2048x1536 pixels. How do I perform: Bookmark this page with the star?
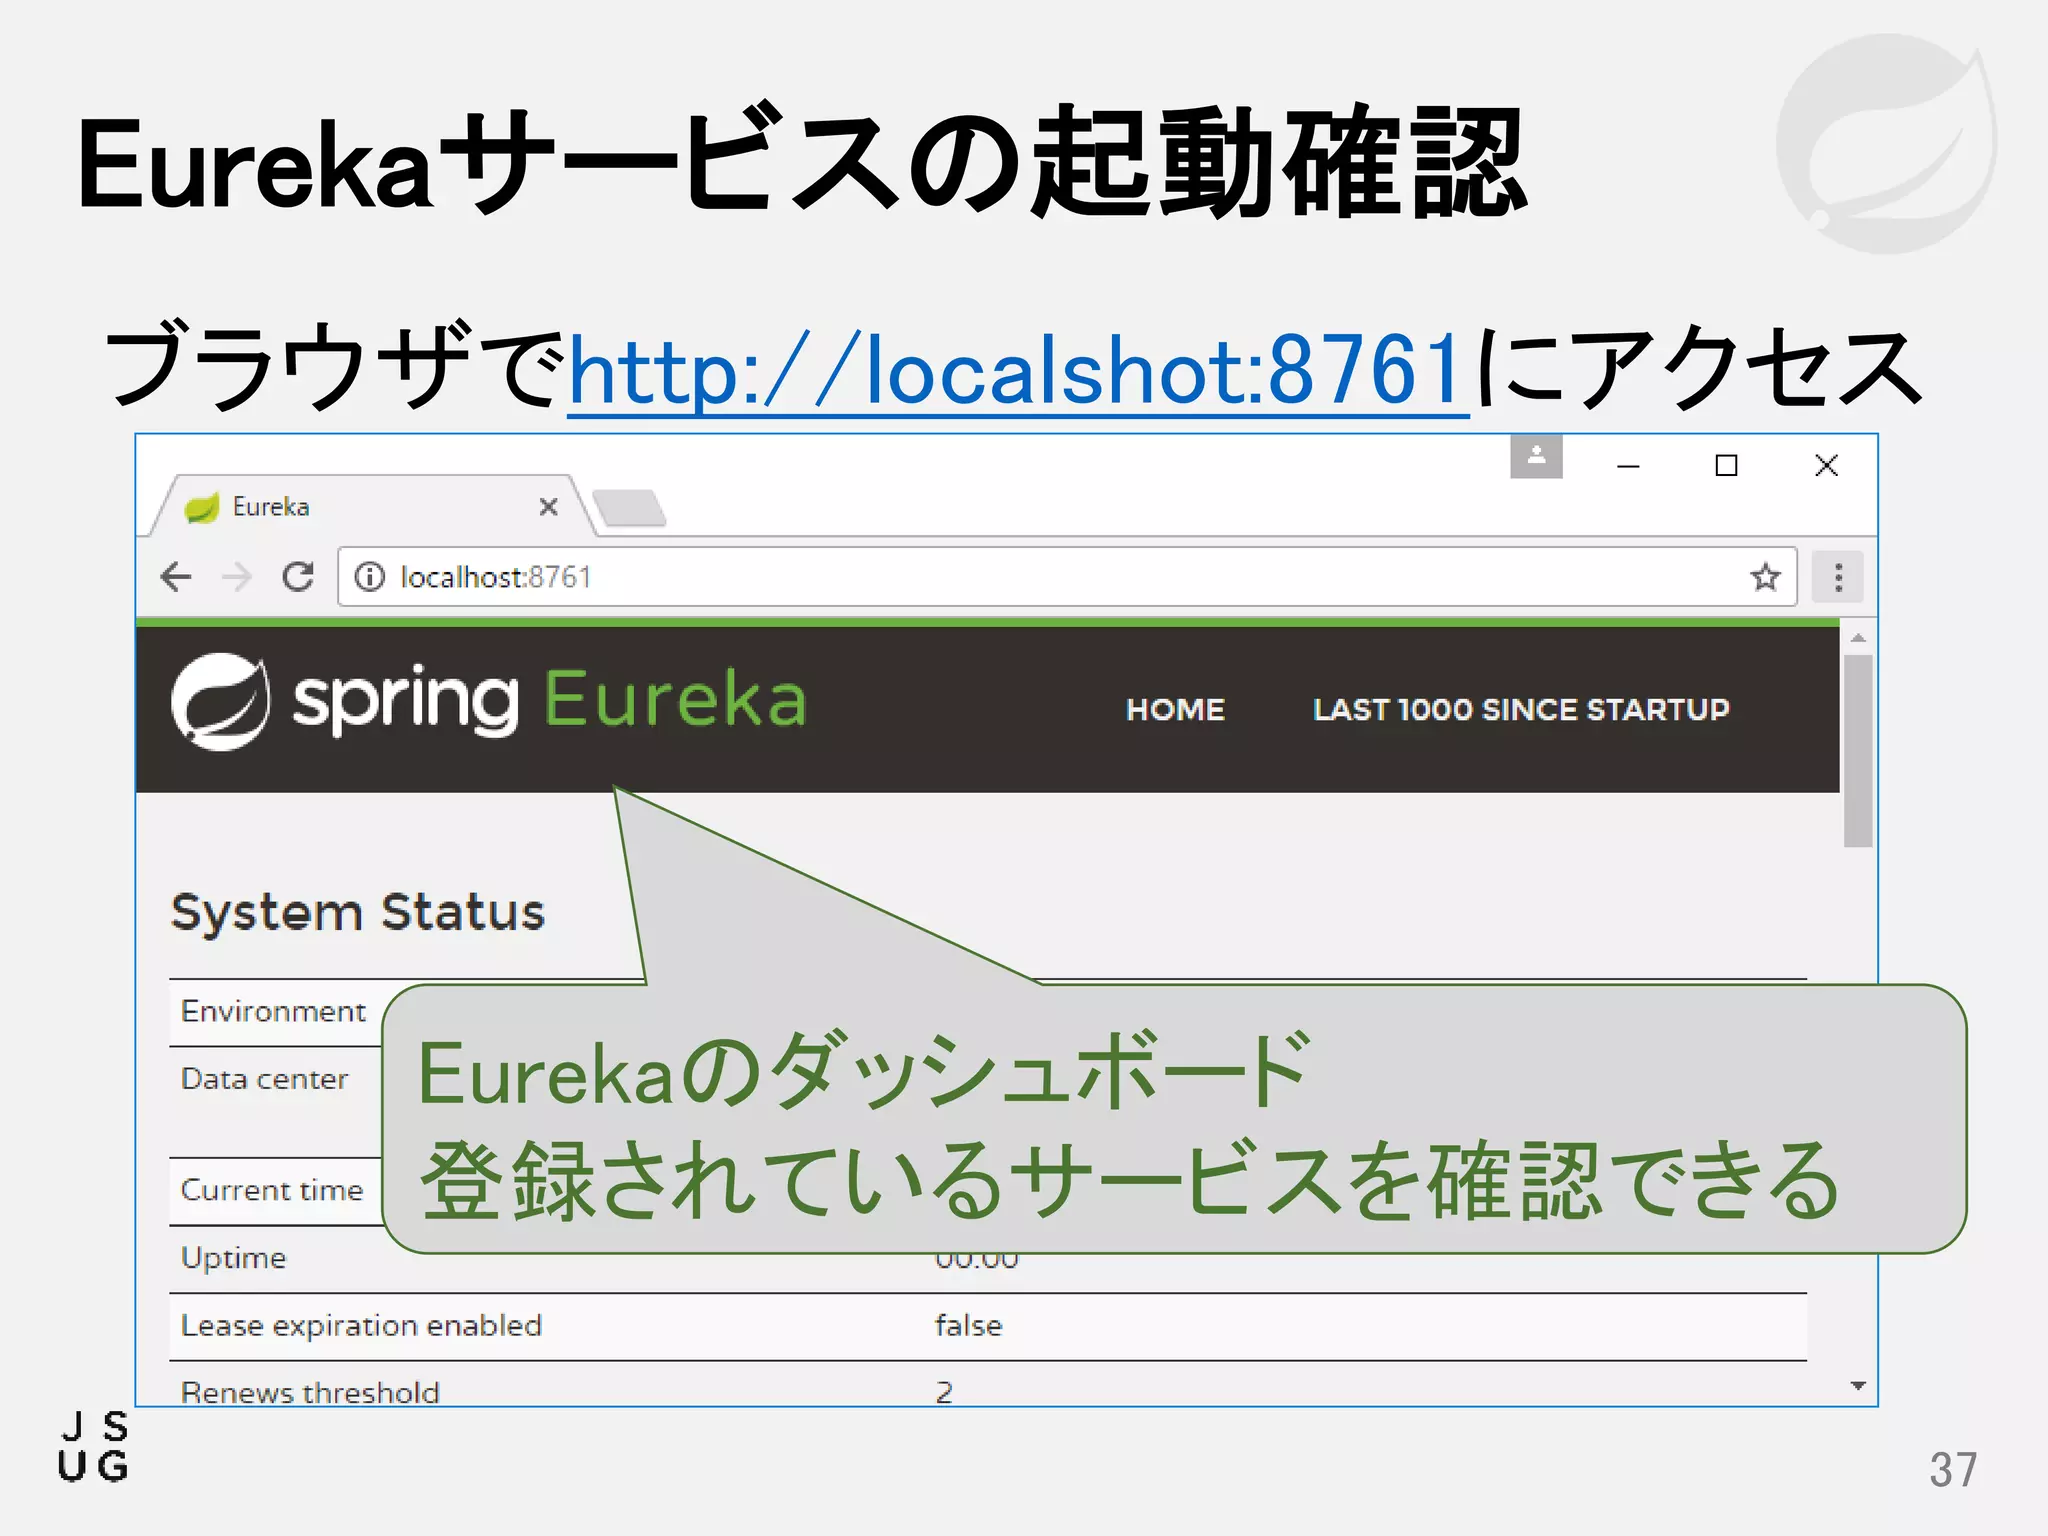point(1765,577)
